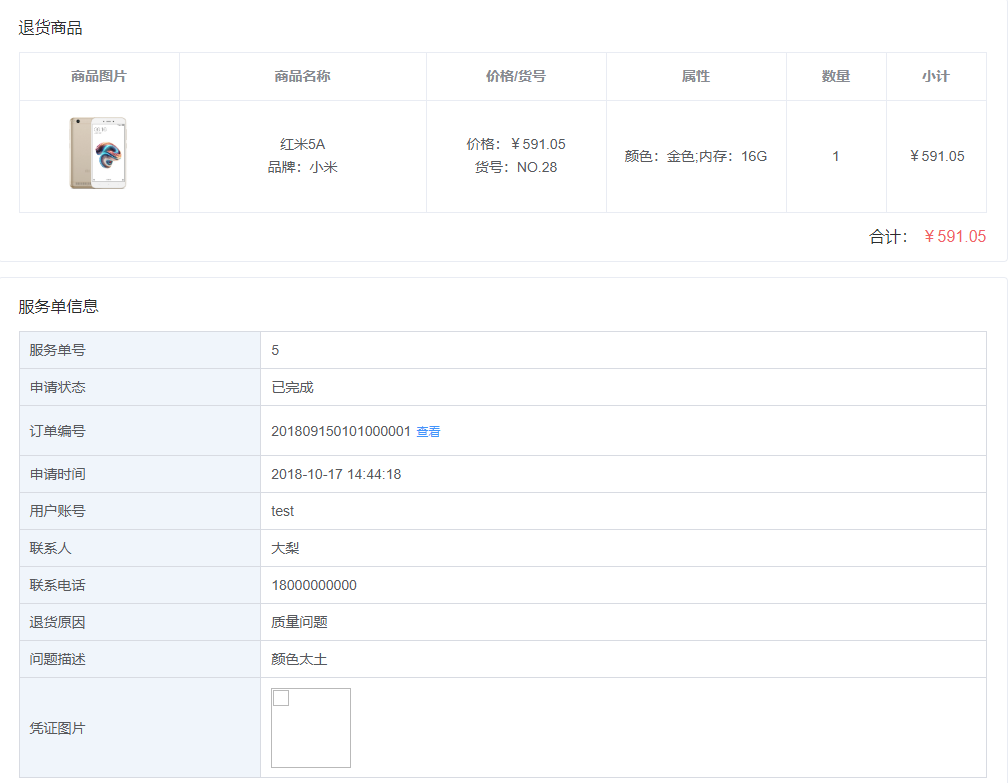1008x783 pixels.
Task: Select the small checkbox inside 凭证图片 area
Action: click(280, 697)
